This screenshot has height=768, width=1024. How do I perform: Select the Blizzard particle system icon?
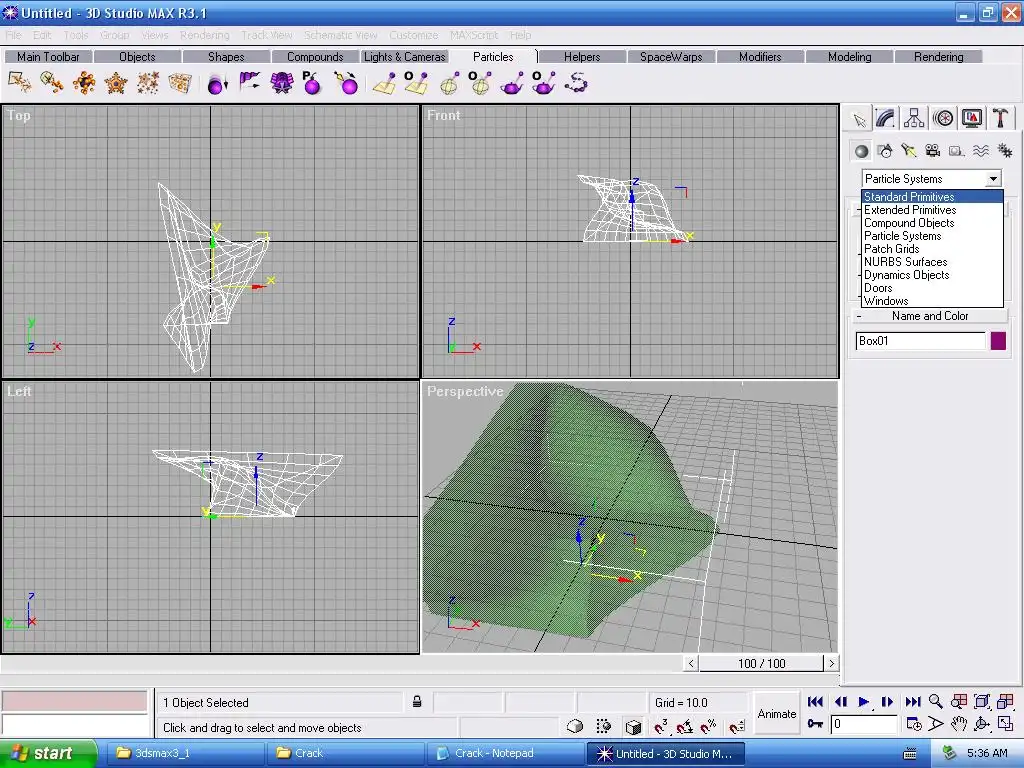coord(84,83)
